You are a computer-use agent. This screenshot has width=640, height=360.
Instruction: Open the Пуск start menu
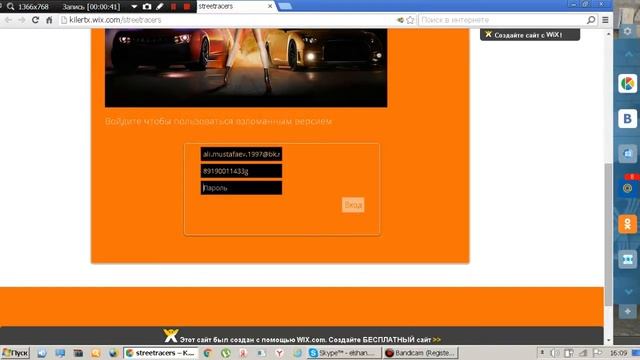[15, 353]
